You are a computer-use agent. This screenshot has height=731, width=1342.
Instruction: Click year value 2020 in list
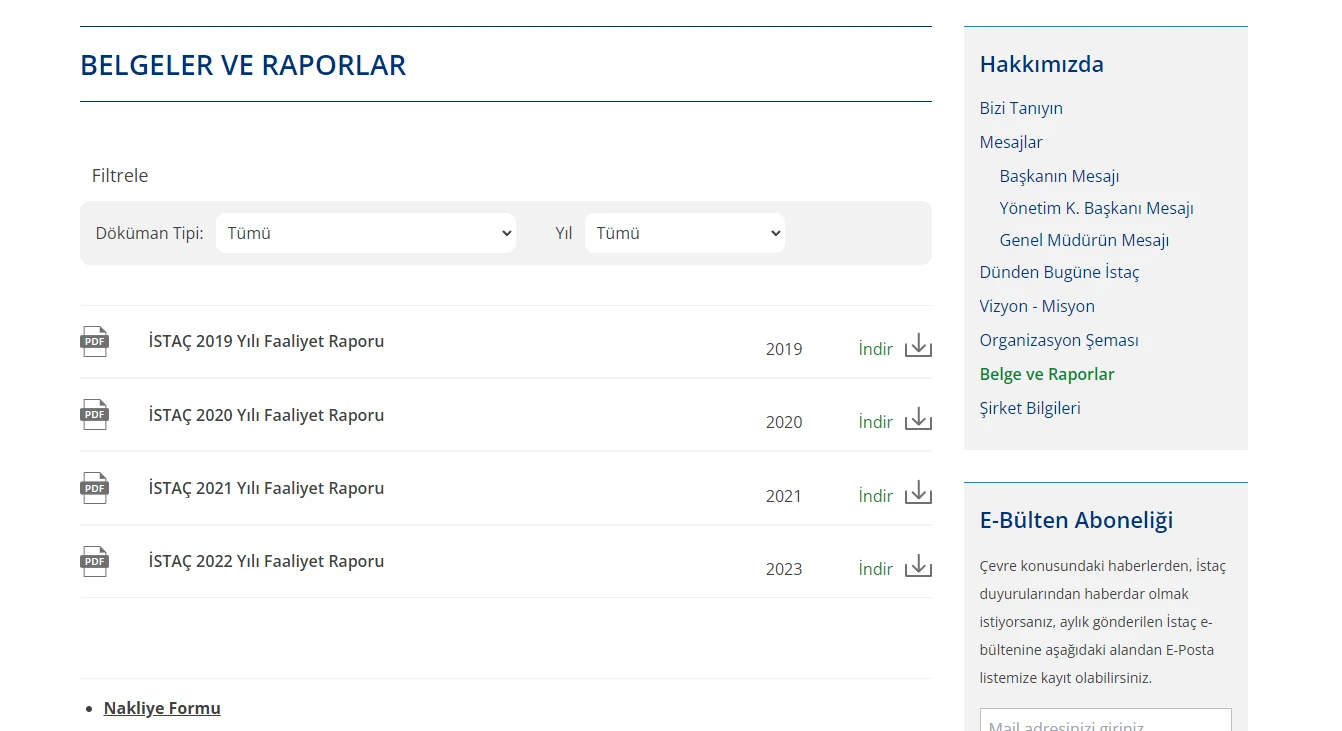click(784, 422)
